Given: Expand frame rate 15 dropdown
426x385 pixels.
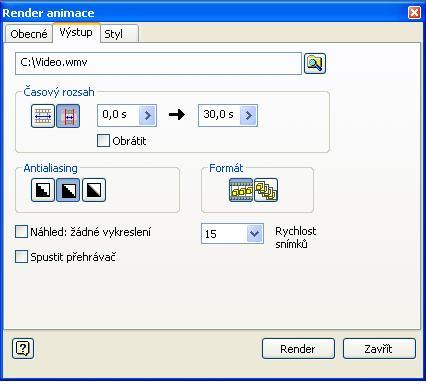Looking at the screenshot, I should pyautogui.click(x=255, y=233).
